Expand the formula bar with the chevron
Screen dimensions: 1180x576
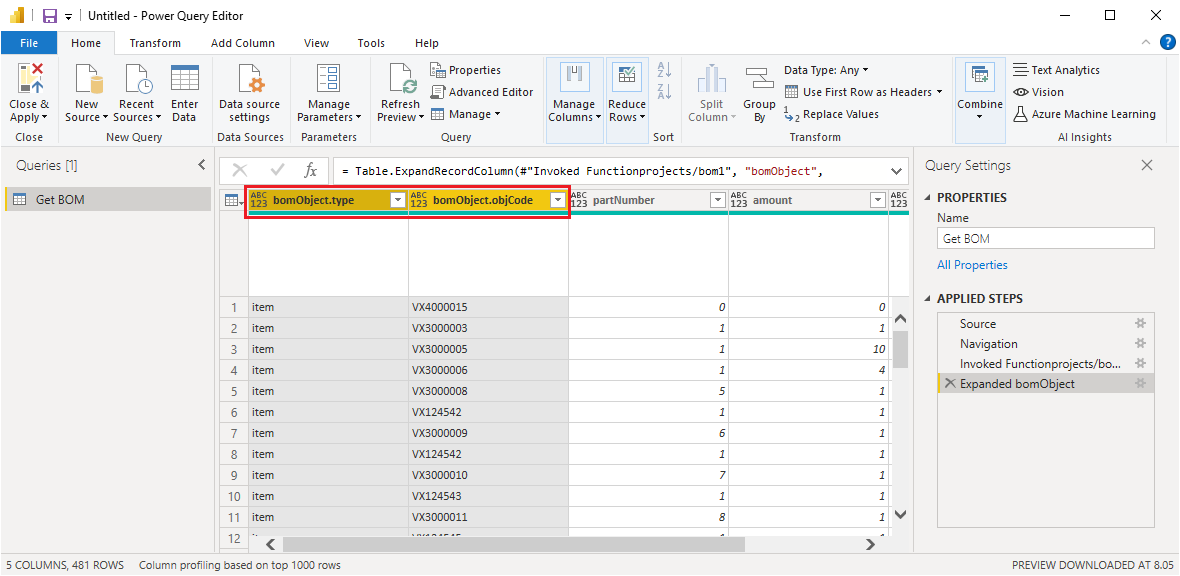[895, 171]
